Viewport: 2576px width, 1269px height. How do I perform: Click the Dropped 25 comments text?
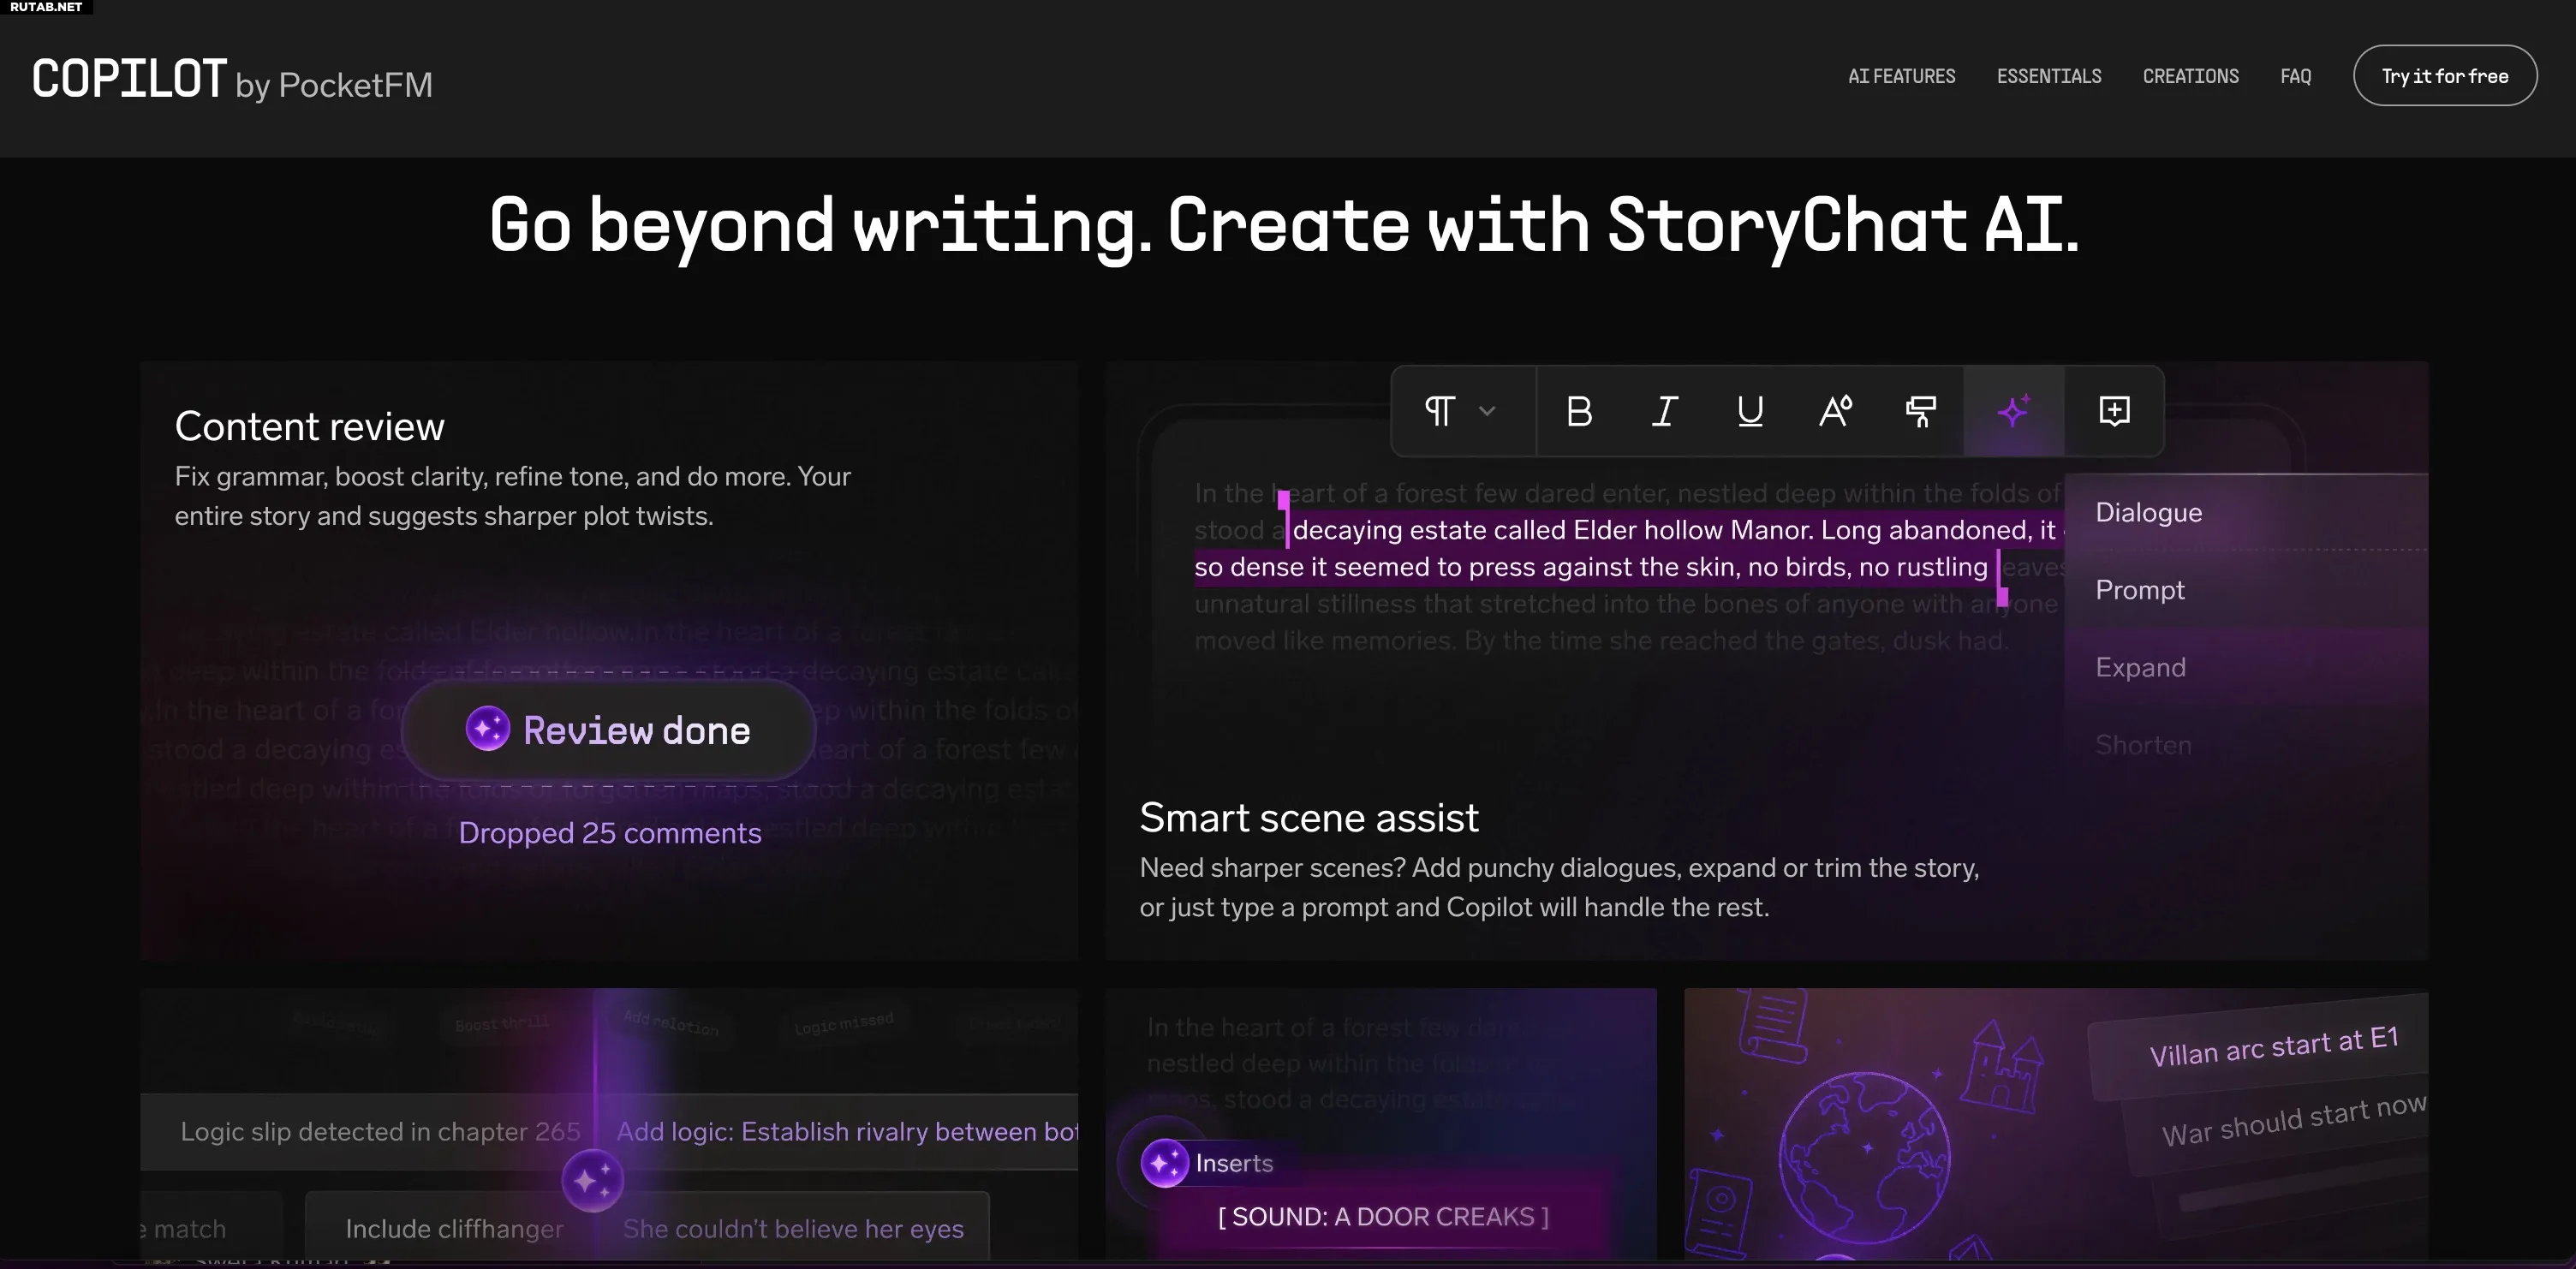point(610,833)
